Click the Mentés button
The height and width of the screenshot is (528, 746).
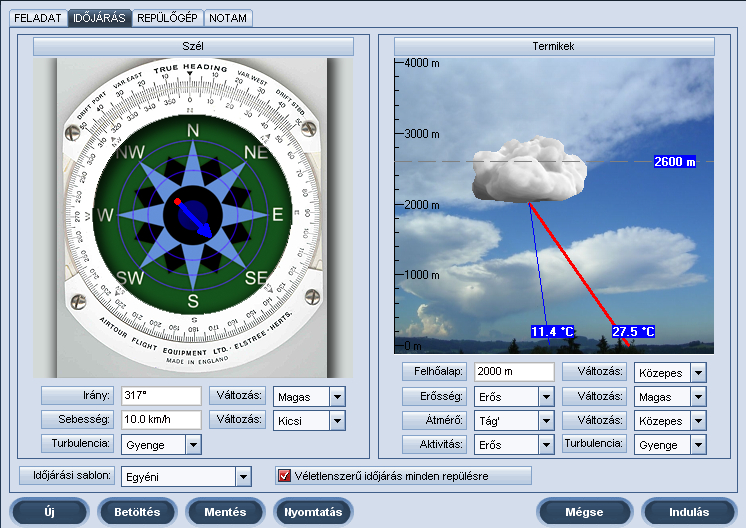click(x=225, y=512)
